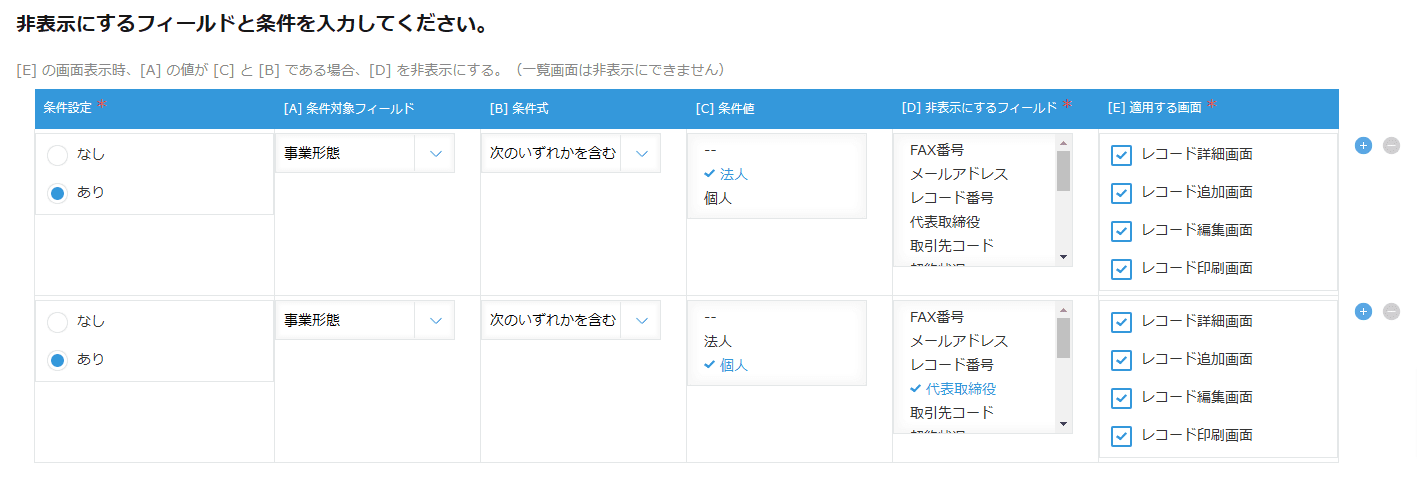1417x484 pixels.
Task: Select -- condition value in second row
Action: click(x=710, y=317)
